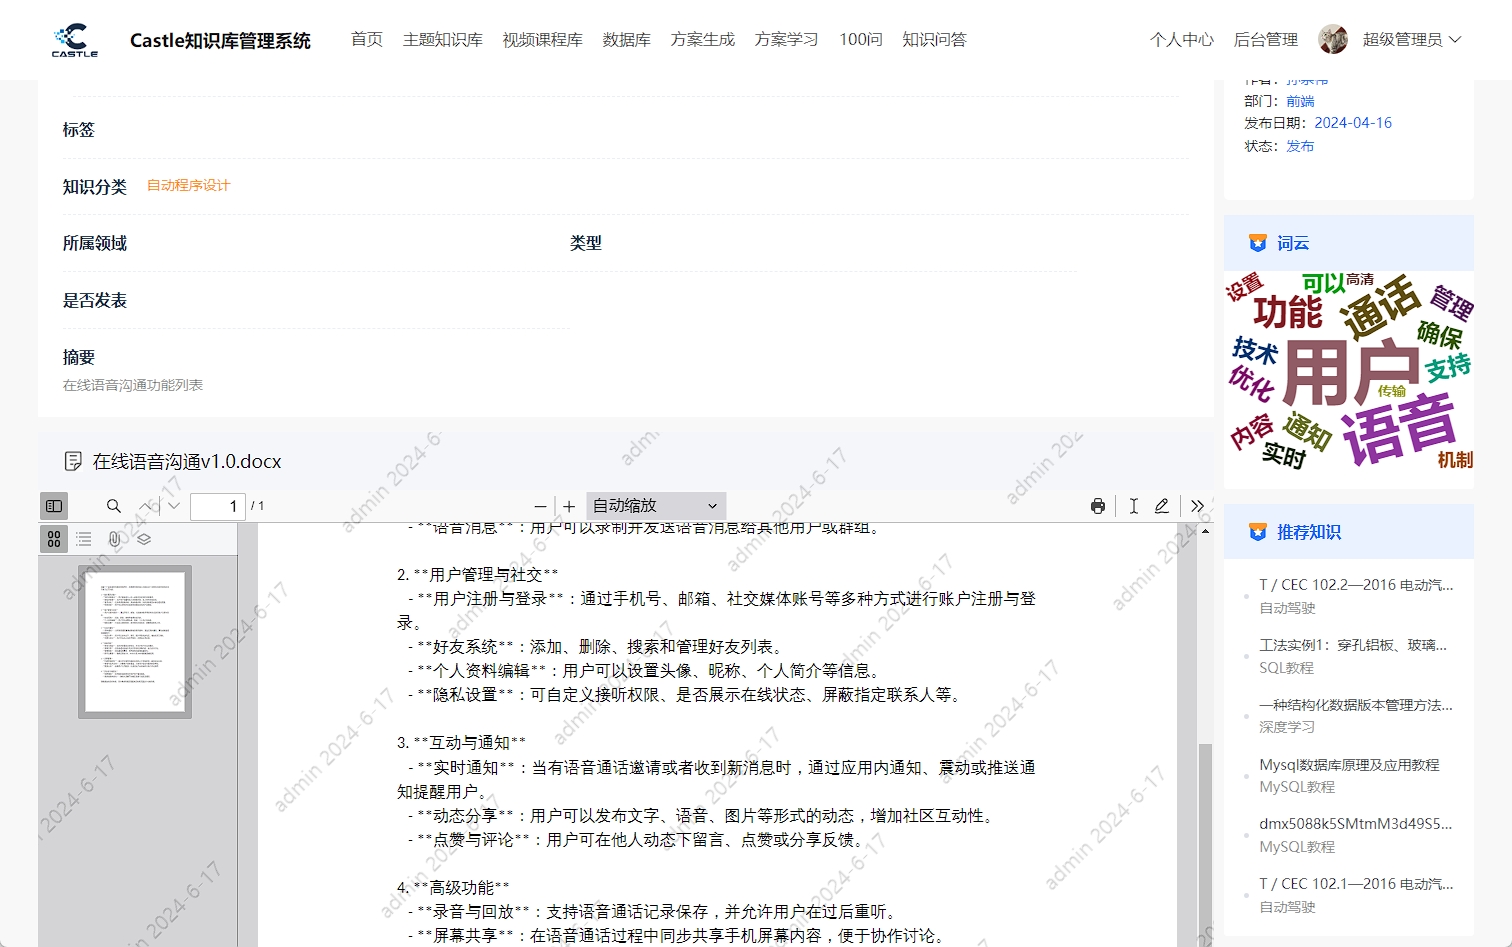The image size is (1512, 947).
Task: Zoom in on the document with plus icon
Action: (568, 506)
